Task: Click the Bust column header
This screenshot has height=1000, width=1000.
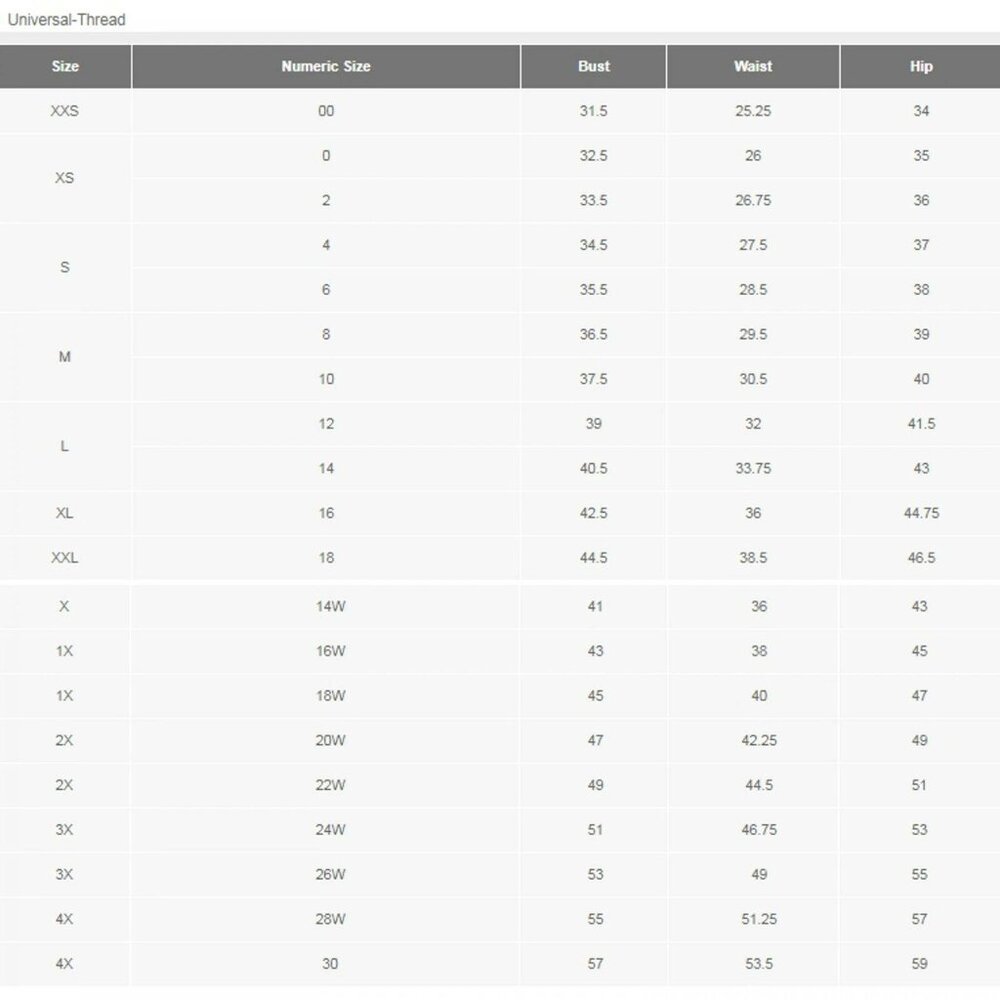Action: [594, 66]
